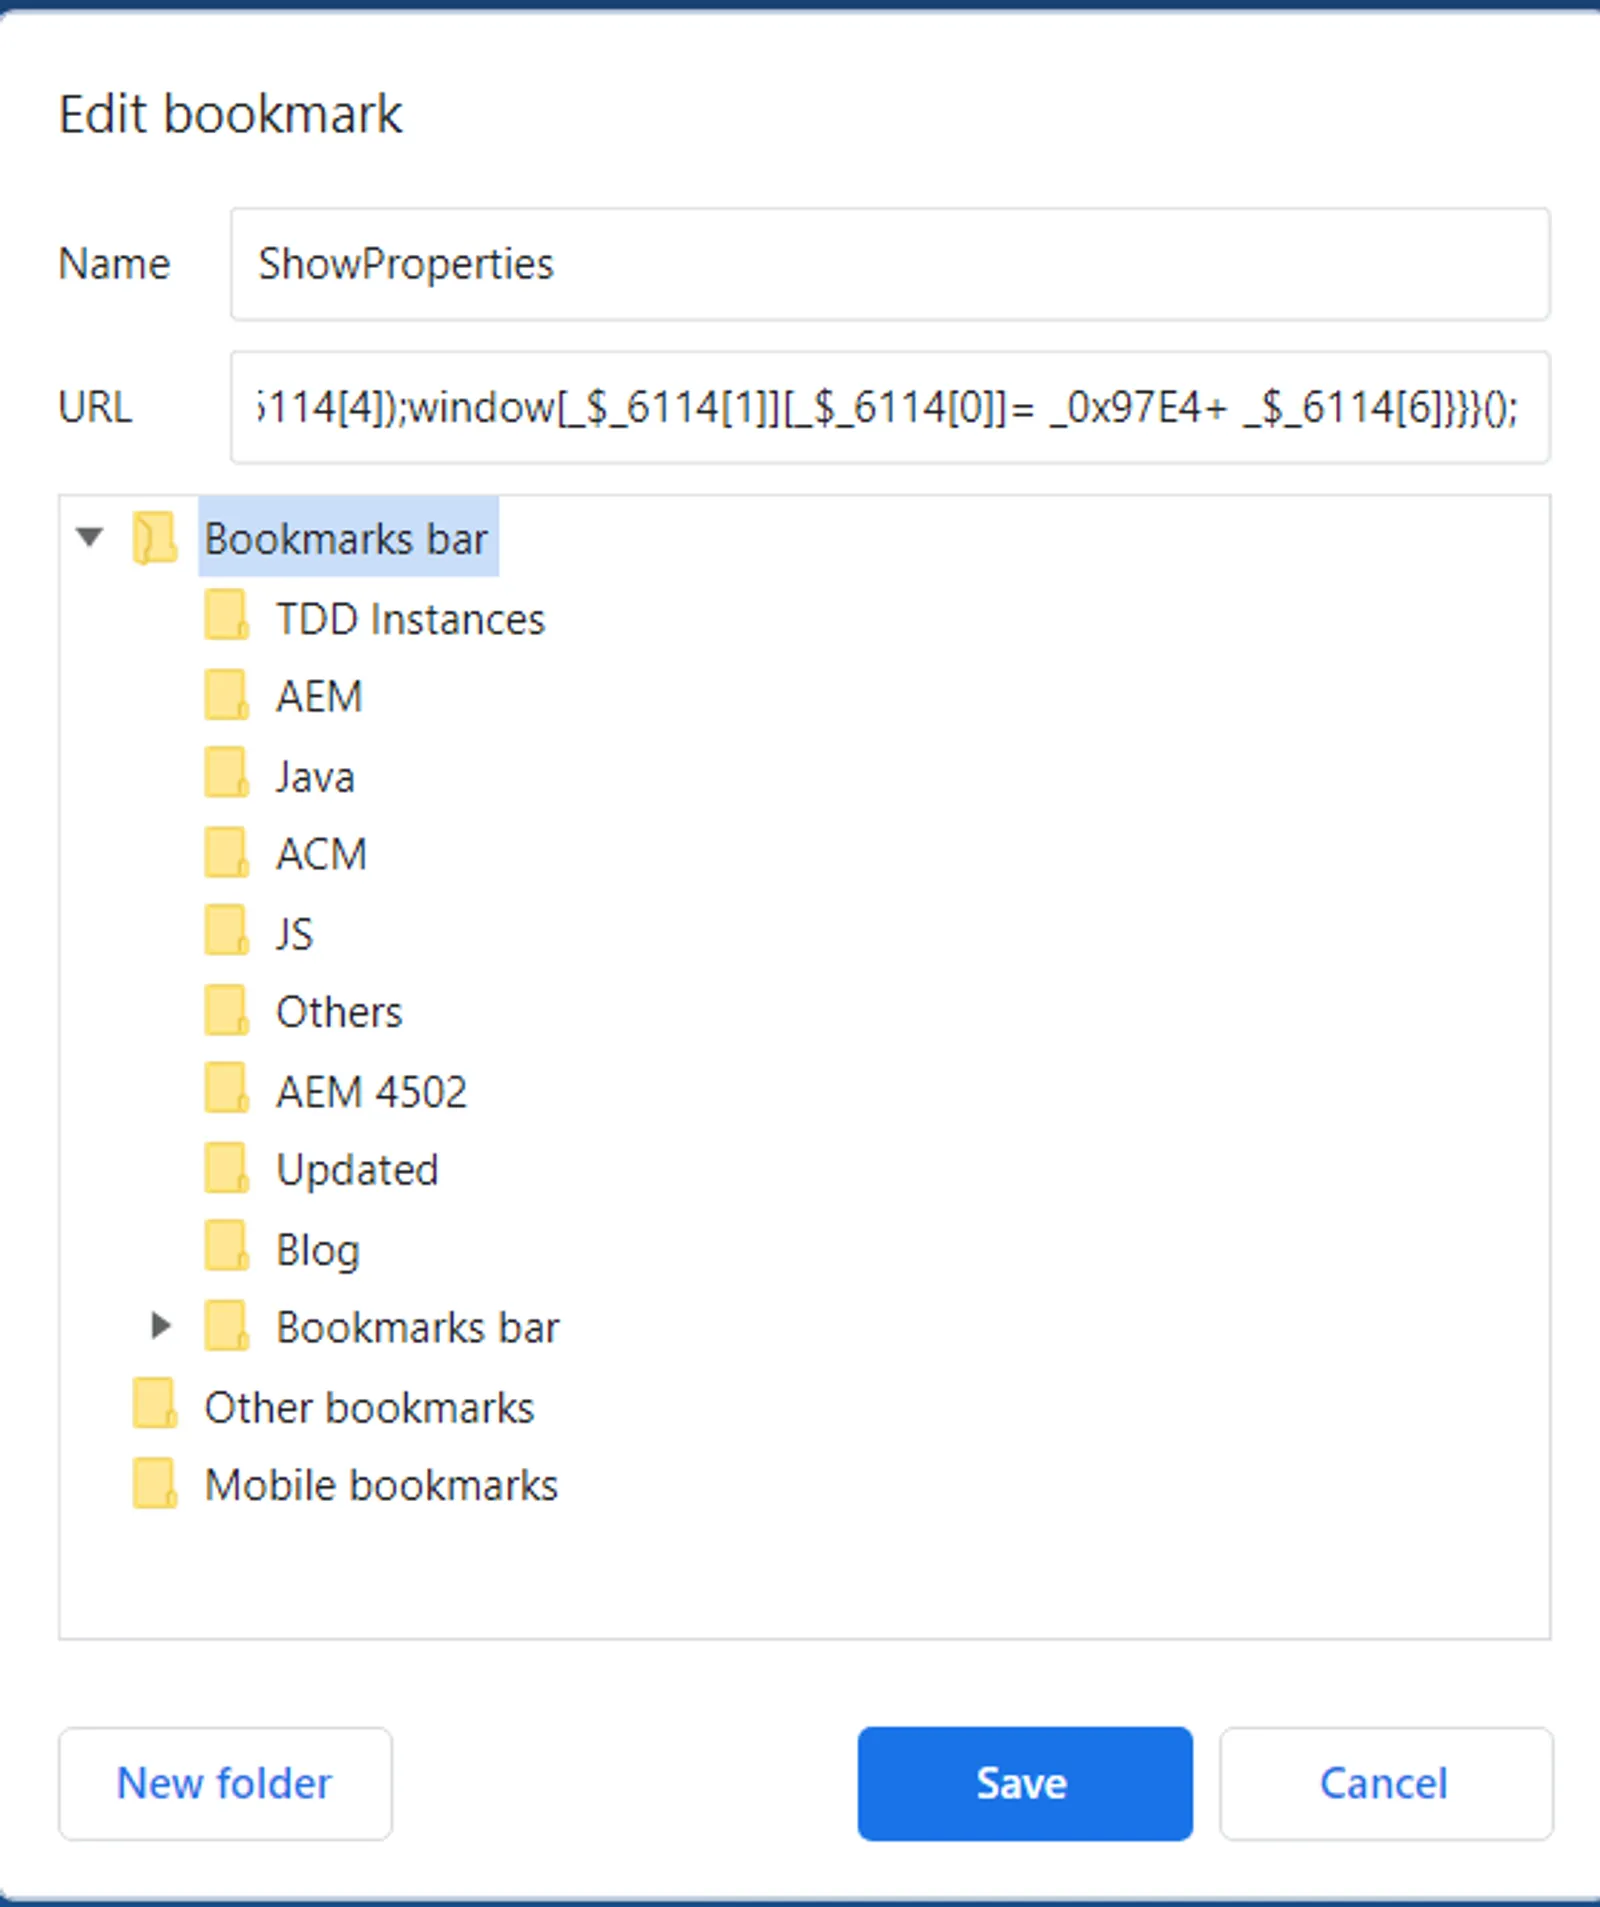Click the TDD Instances folder icon
Screen dimensions: 1600x1907
(226, 615)
